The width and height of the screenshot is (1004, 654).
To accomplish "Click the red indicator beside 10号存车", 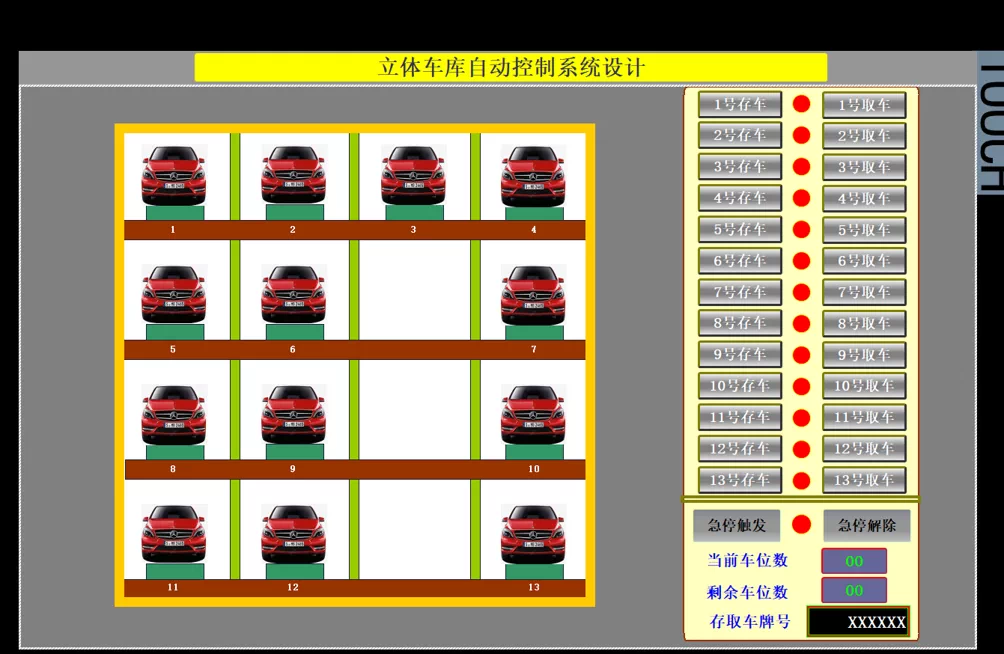I will 802,386.
